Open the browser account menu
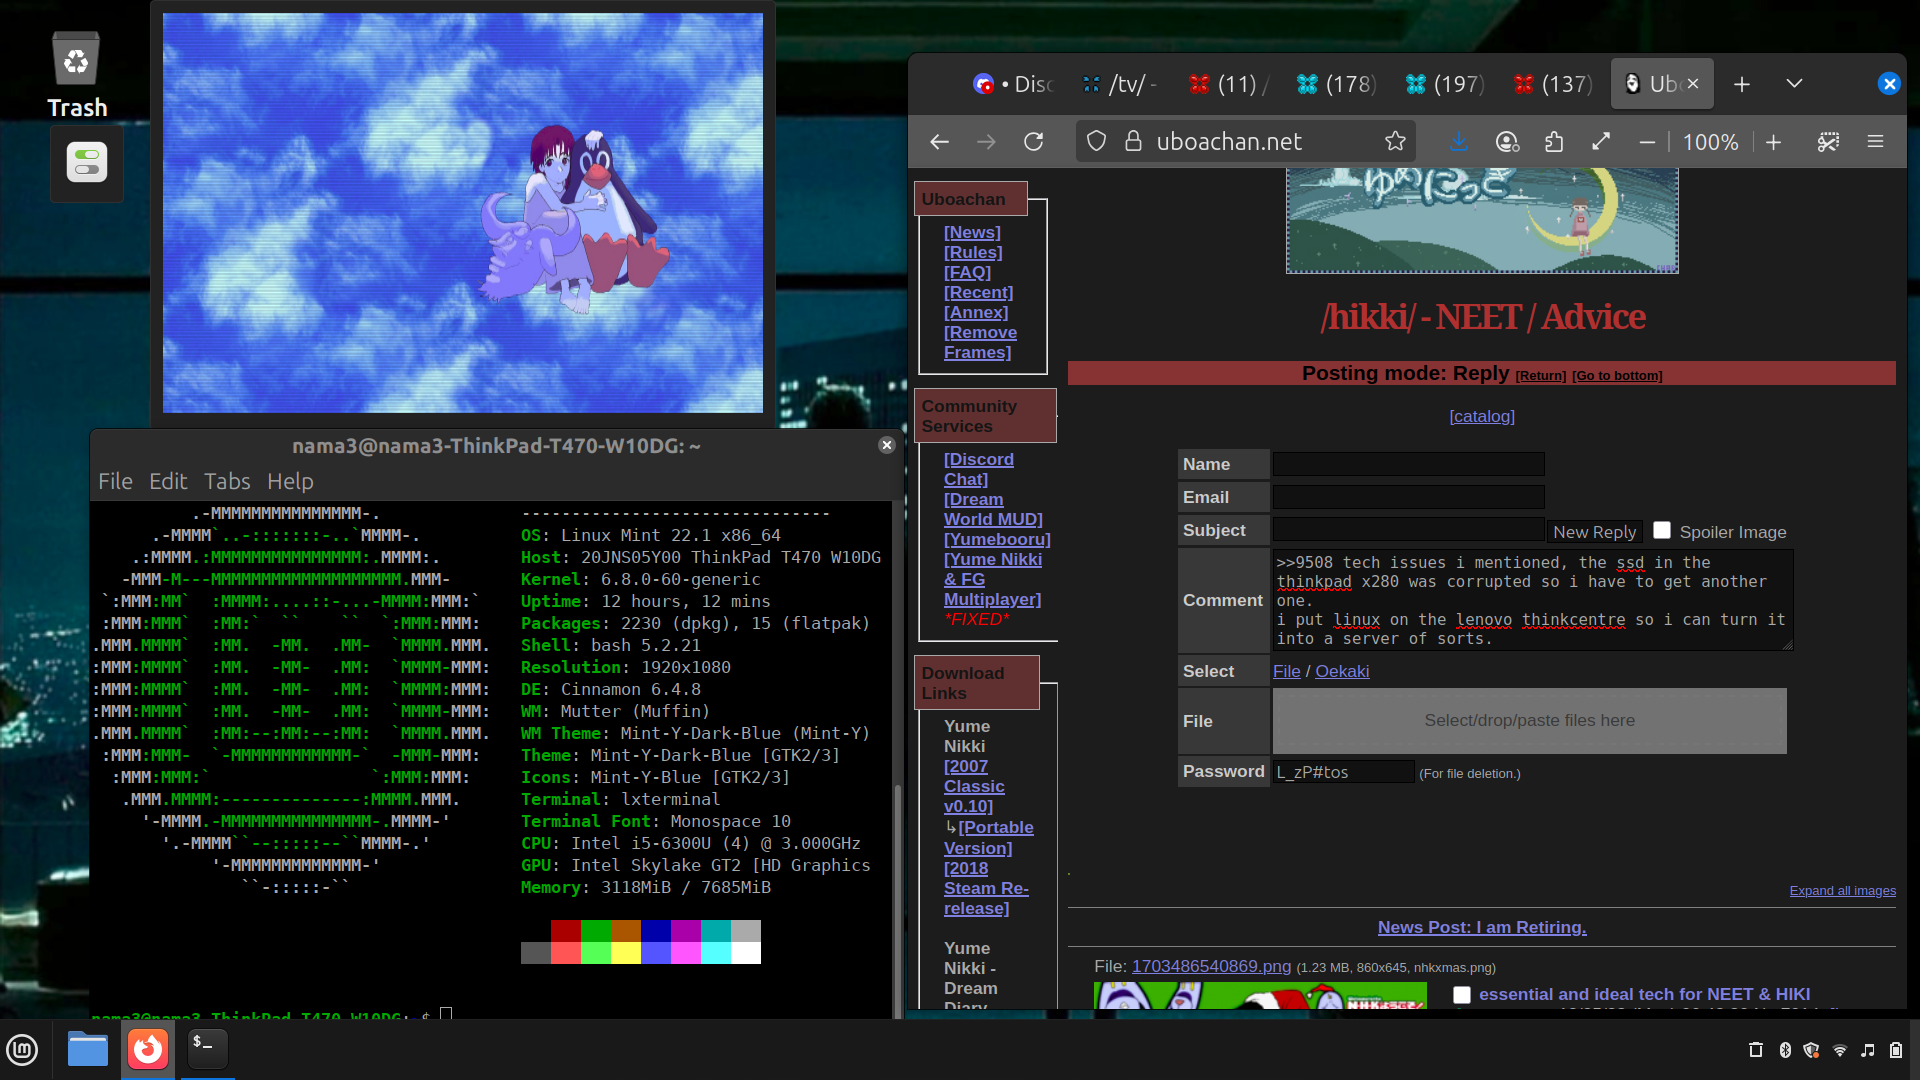This screenshot has height=1080, width=1920. (1507, 142)
